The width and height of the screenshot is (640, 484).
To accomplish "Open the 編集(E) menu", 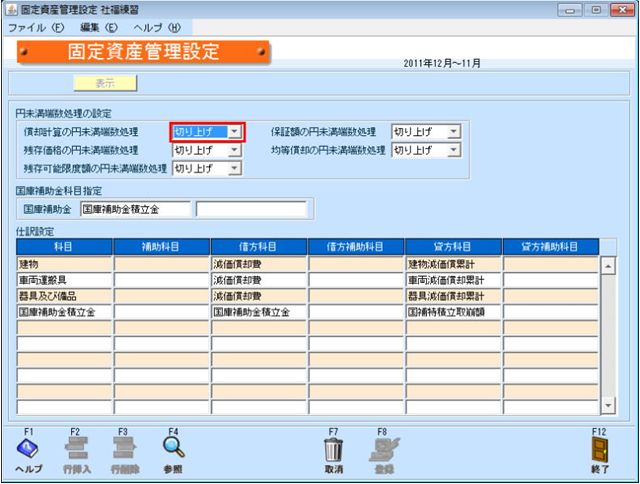I will (x=99, y=28).
